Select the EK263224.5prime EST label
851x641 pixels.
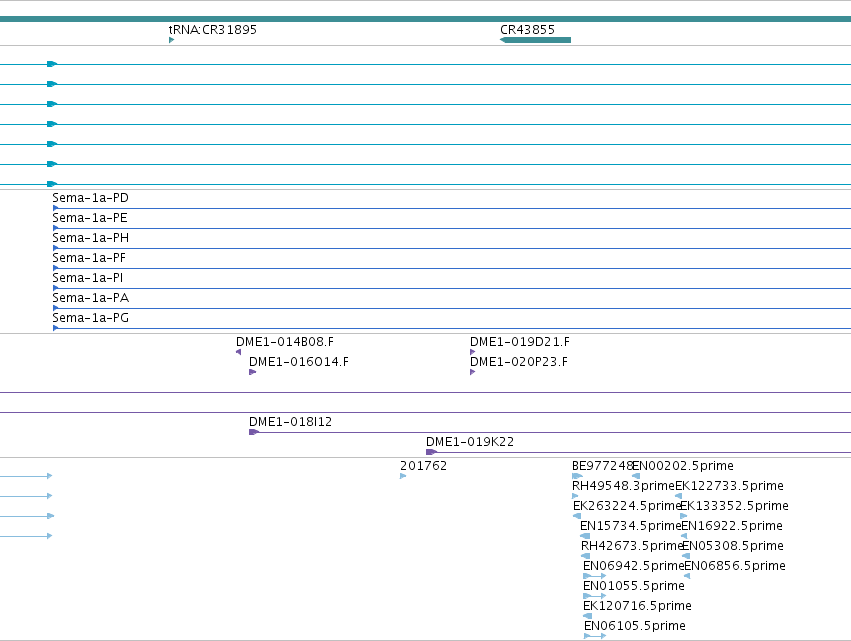click(x=627, y=506)
